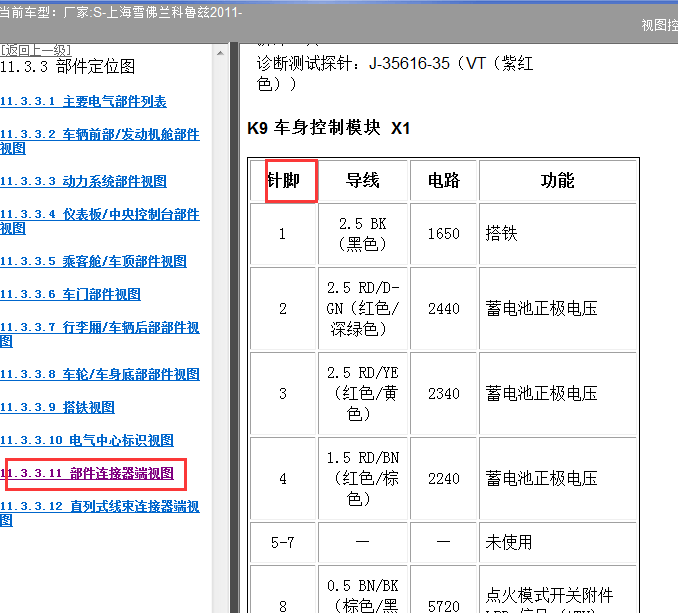
Task: Open 11.3.3.4 仪表板/中央控制台部件视图
Action: tap(99, 221)
